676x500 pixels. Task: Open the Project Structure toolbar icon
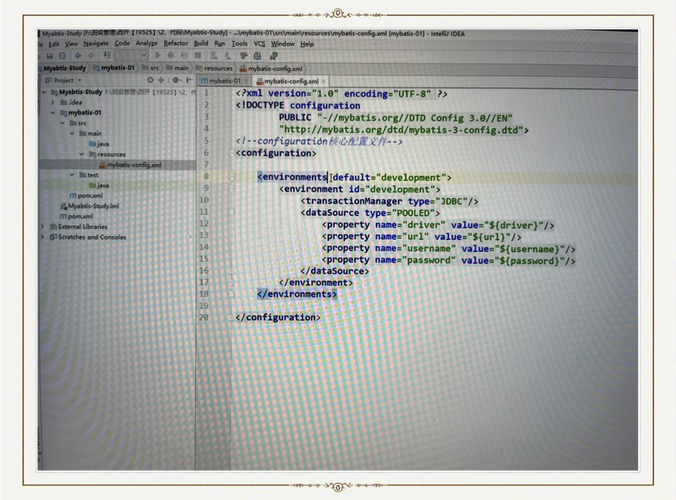tap(258, 56)
